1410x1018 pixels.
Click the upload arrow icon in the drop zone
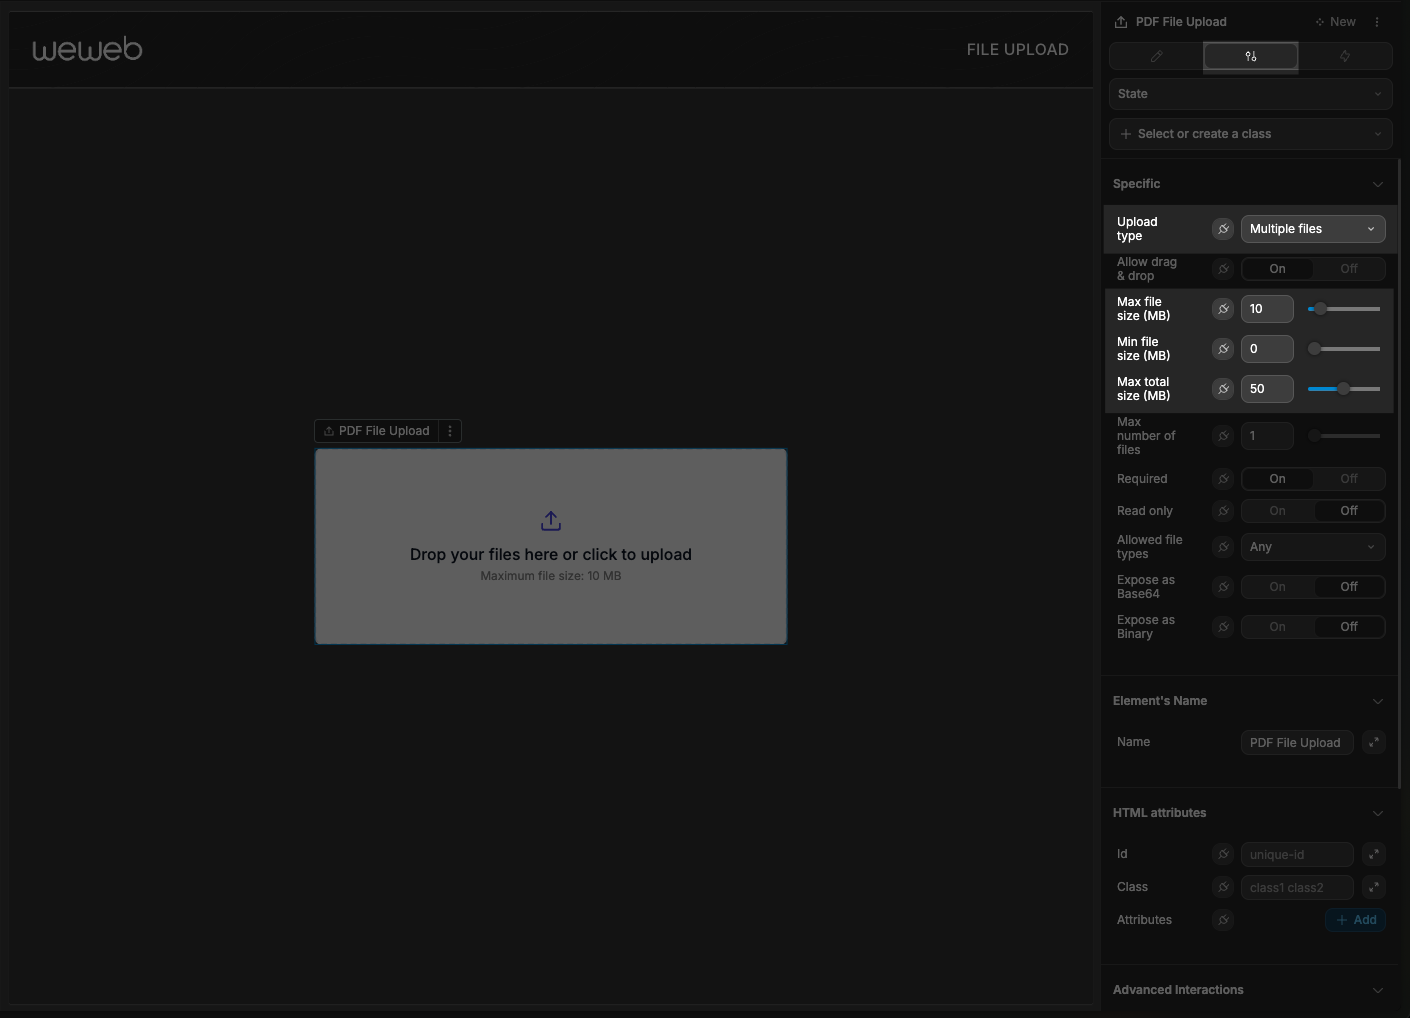click(551, 521)
